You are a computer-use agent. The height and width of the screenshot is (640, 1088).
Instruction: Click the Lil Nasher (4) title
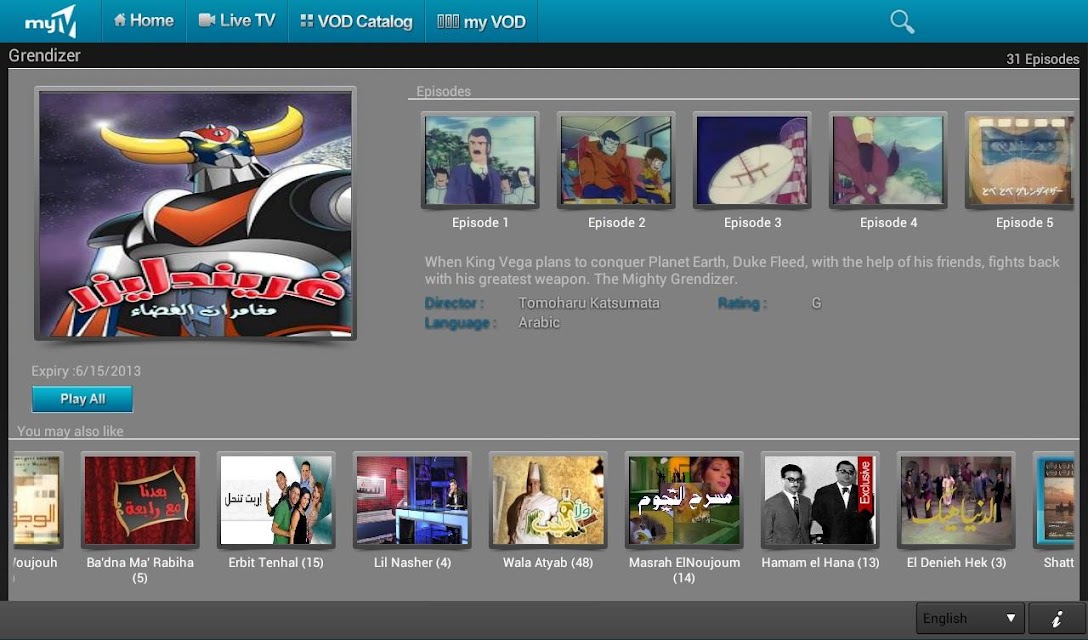(x=412, y=563)
